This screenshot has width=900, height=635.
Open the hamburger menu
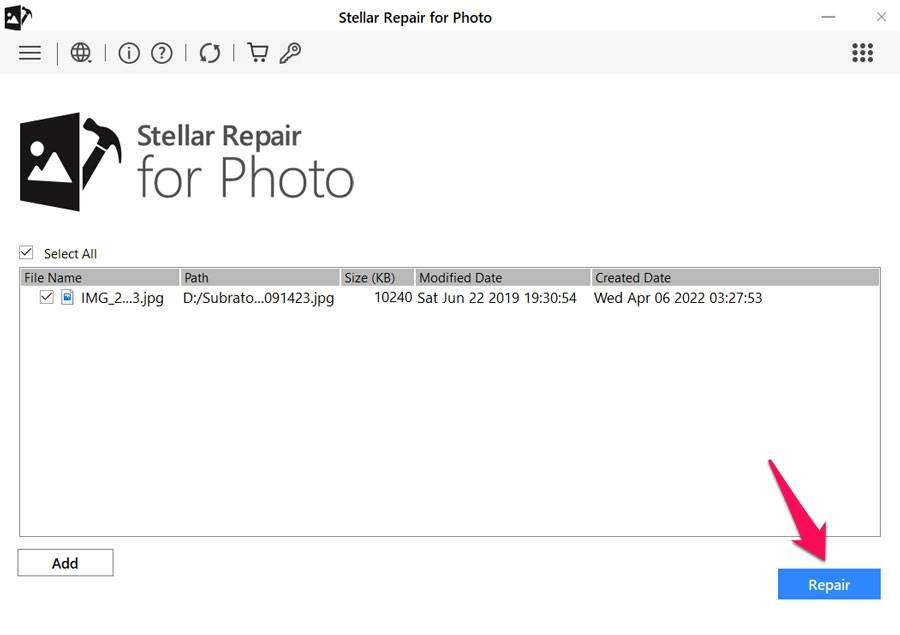click(29, 52)
